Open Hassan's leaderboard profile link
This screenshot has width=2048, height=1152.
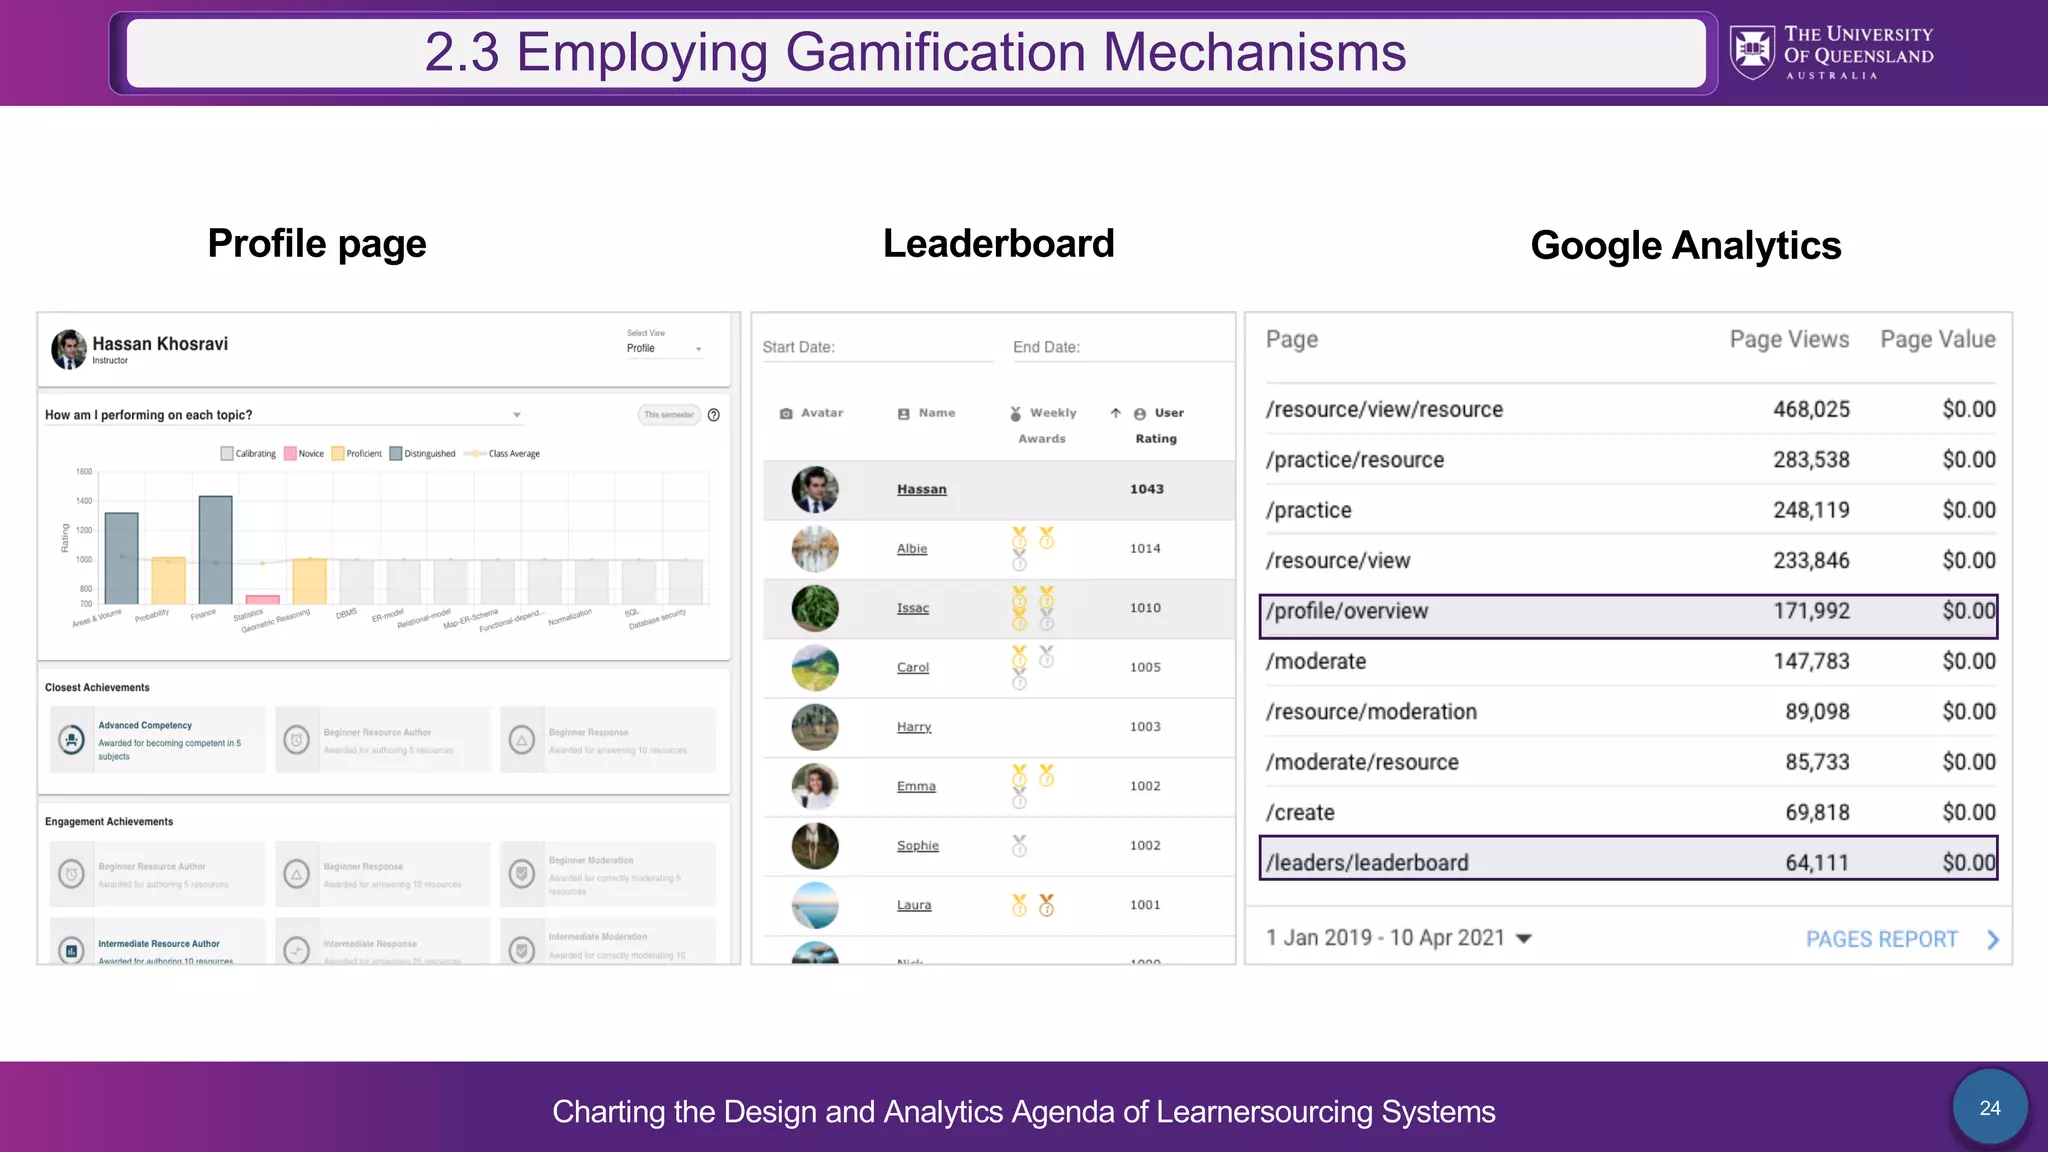pos(921,489)
